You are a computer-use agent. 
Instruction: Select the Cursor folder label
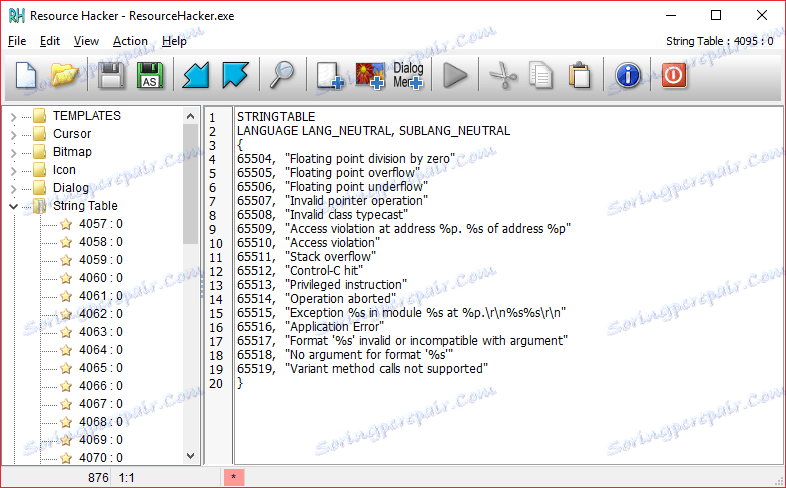click(72, 134)
